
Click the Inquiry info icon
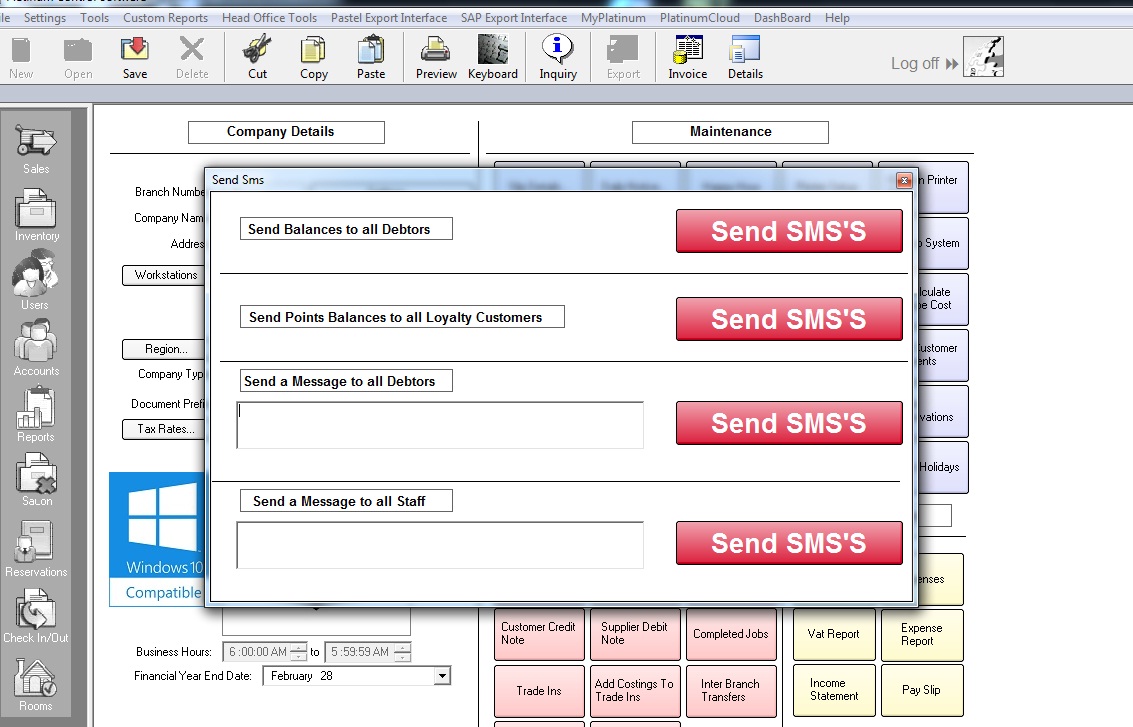point(558,58)
